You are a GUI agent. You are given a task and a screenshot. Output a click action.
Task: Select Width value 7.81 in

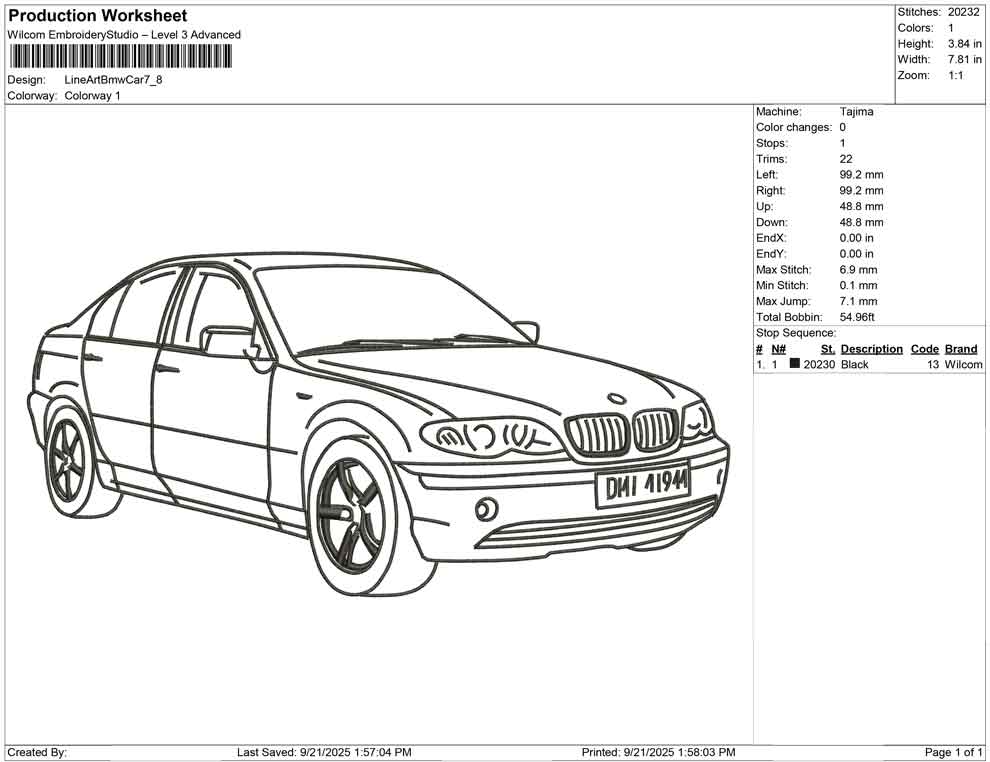tap(964, 59)
